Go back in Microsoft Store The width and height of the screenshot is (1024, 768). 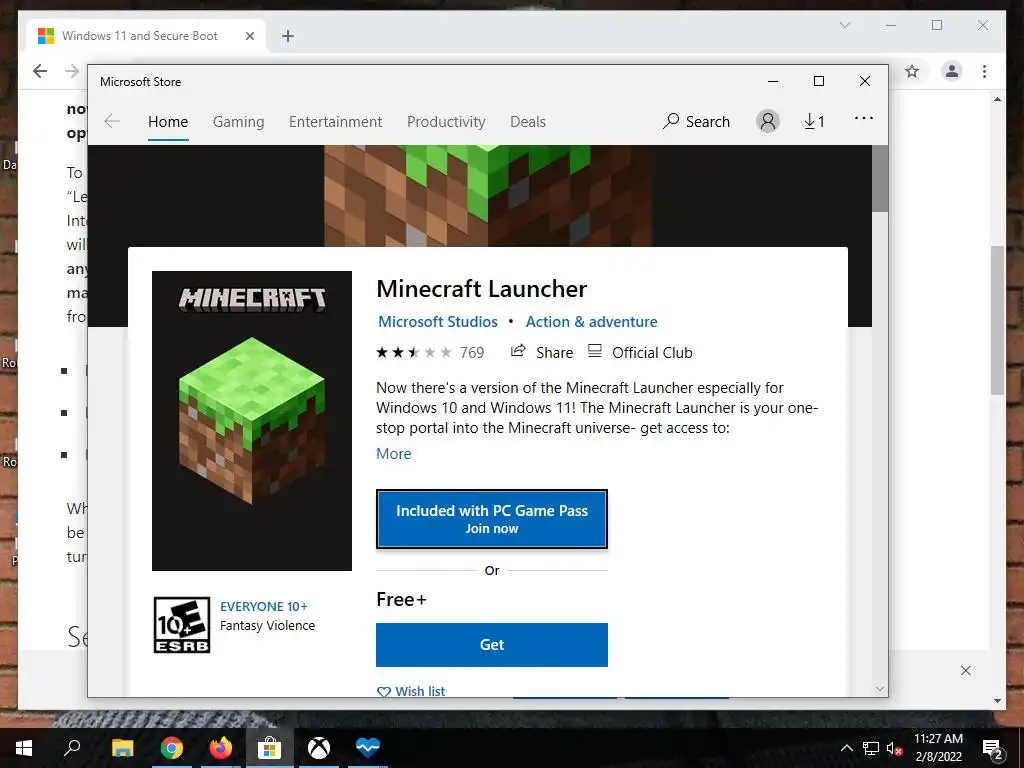112,121
